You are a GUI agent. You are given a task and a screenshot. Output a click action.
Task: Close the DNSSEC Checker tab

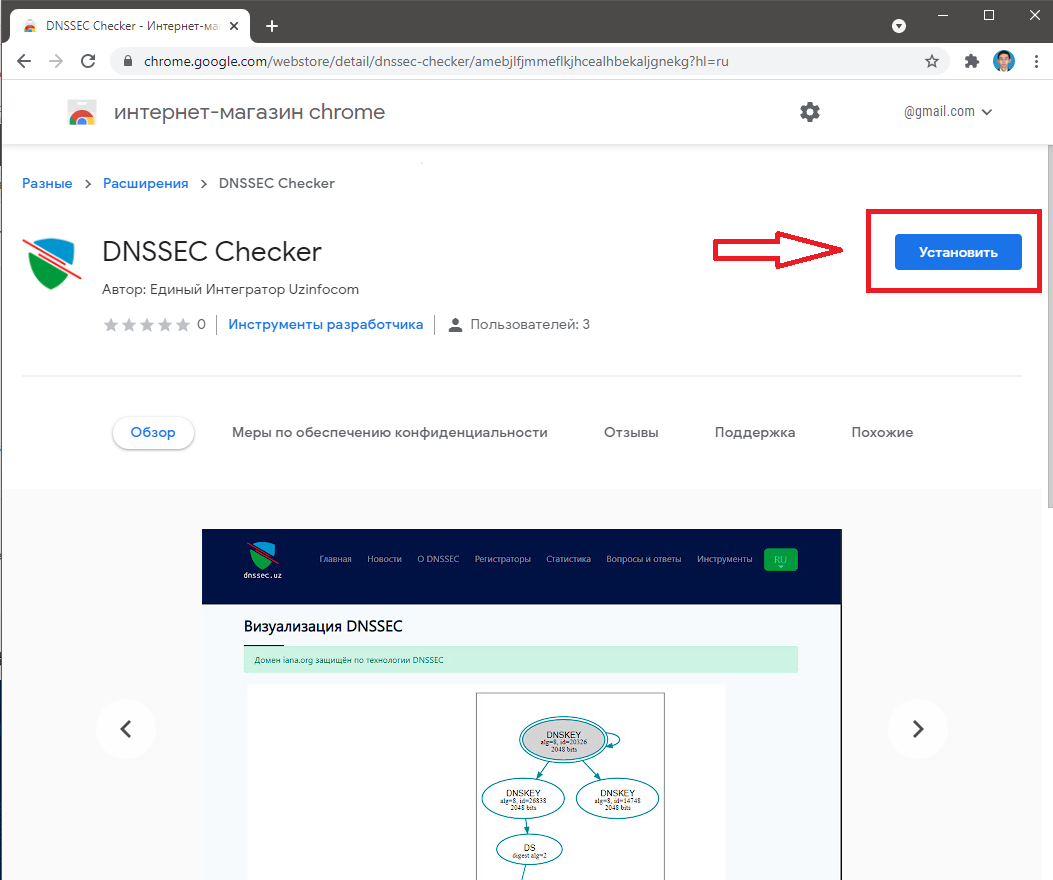(234, 26)
